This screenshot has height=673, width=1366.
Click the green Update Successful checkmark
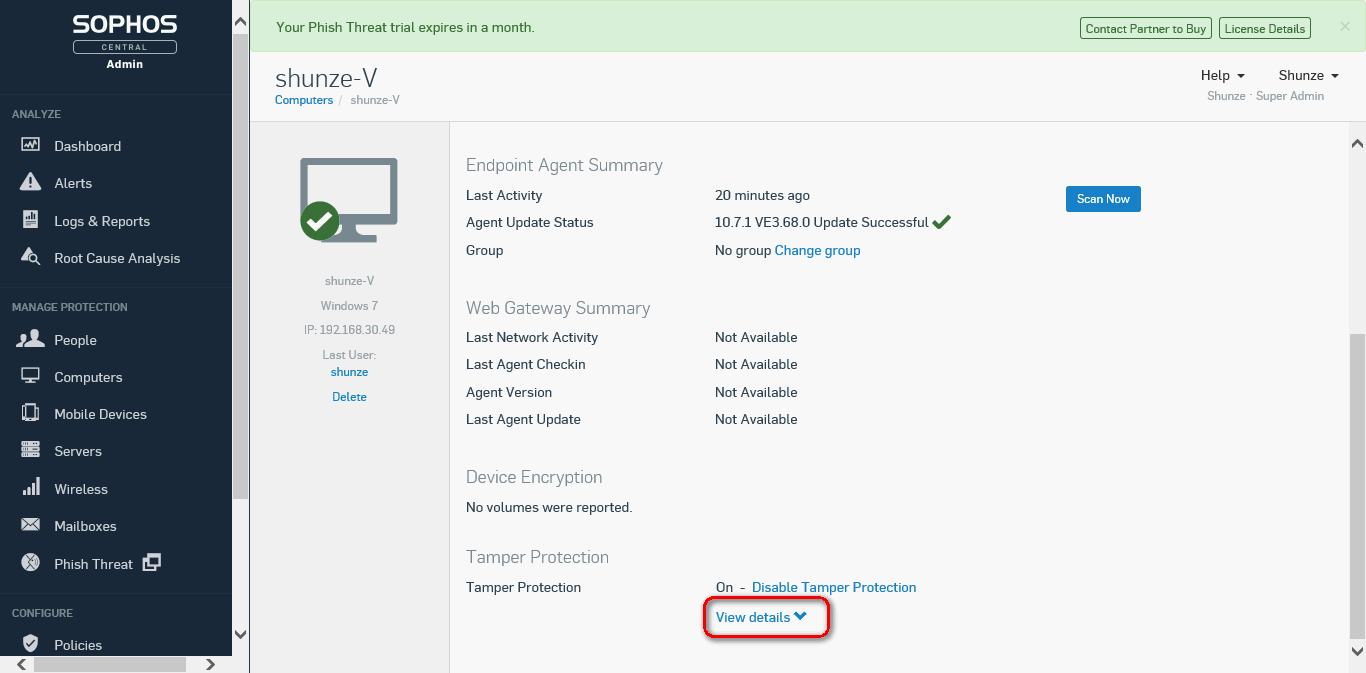click(x=941, y=222)
